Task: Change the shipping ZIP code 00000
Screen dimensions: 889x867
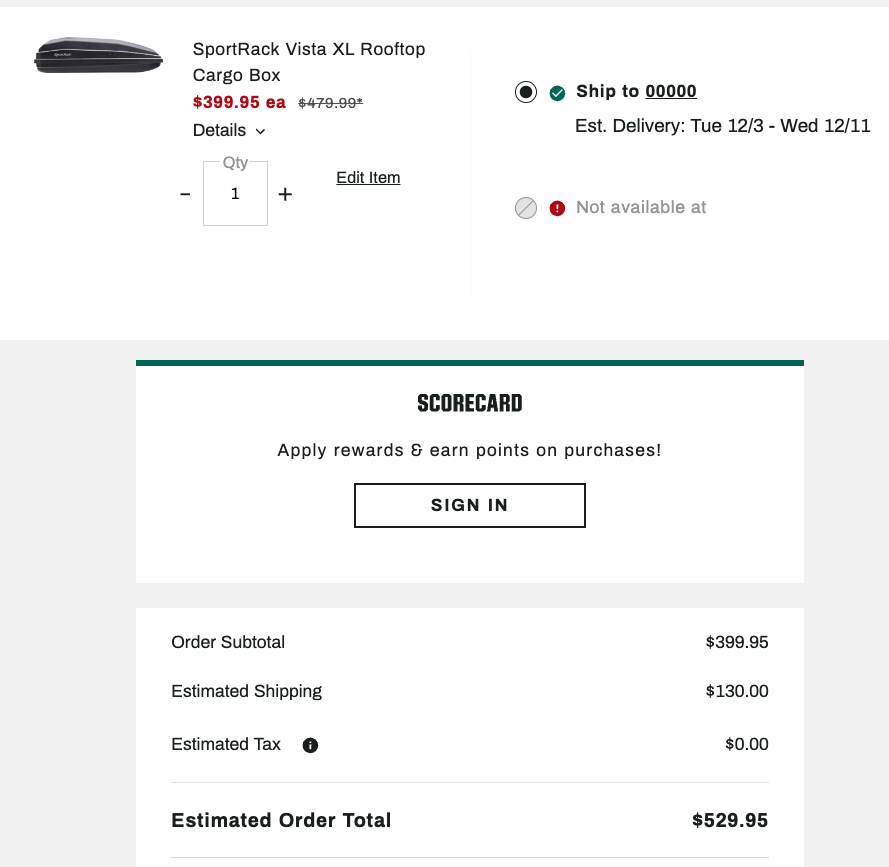Action: (x=671, y=91)
